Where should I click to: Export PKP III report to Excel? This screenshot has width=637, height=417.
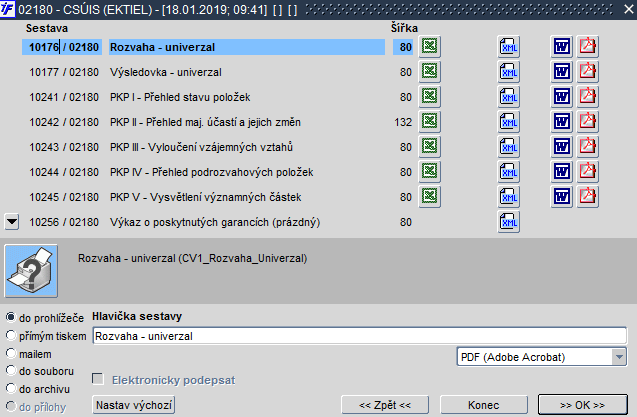point(429,147)
